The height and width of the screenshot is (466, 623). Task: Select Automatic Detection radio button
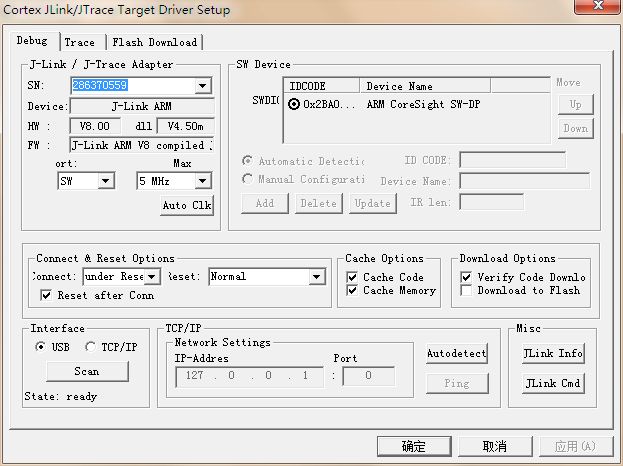(248, 161)
